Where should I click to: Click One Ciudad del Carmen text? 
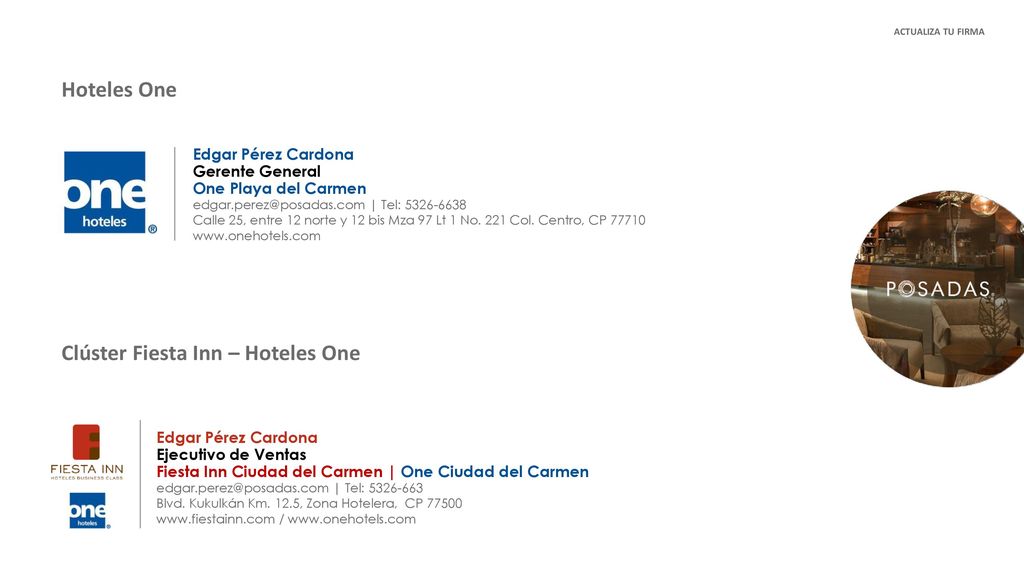(x=494, y=472)
